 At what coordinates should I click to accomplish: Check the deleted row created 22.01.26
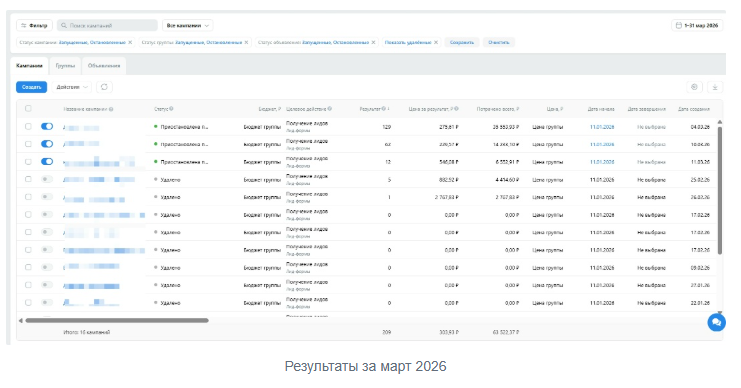[x=28, y=302]
